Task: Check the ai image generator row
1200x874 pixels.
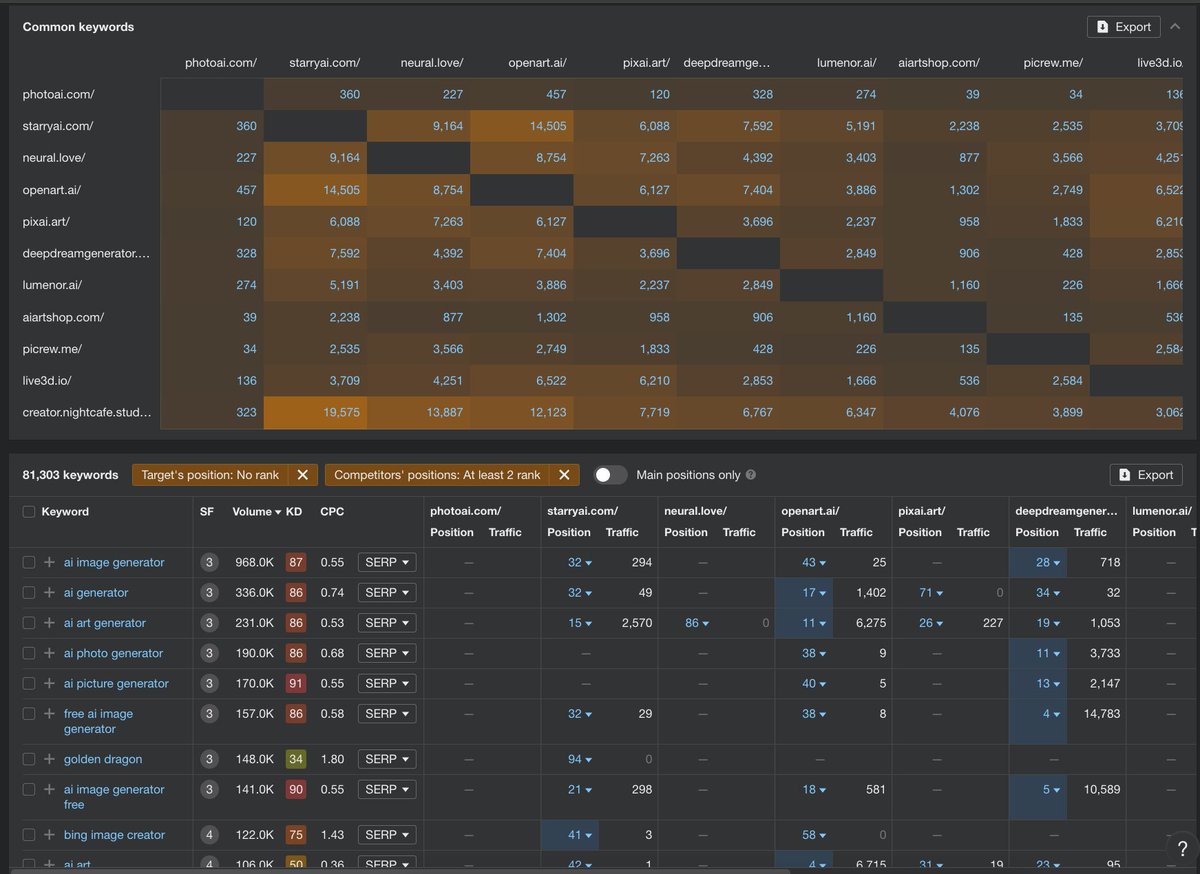Action: [29, 562]
